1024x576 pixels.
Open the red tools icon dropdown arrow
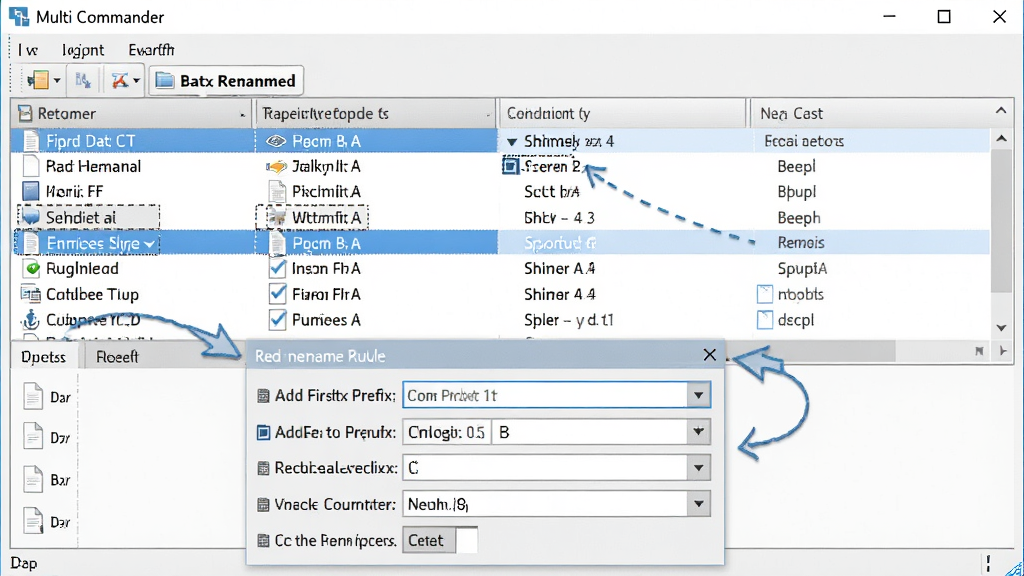point(136,81)
